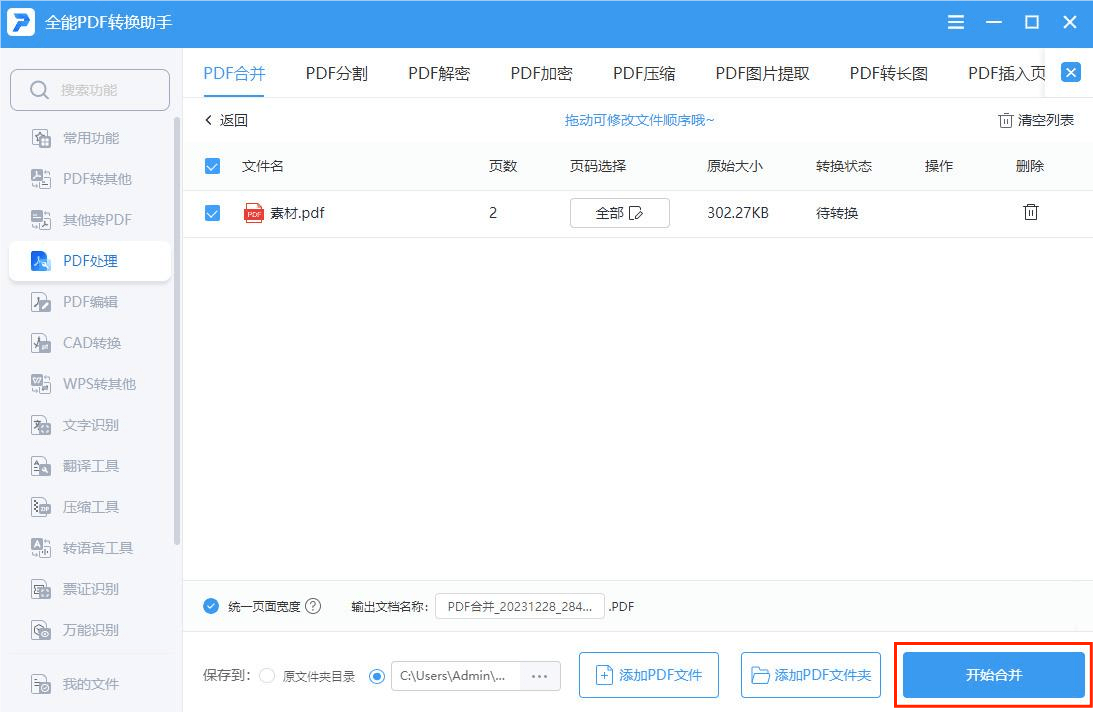This screenshot has width=1093, height=712.
Task: Disable the 统一页面宽度 option
Action: tap(210, 605)
